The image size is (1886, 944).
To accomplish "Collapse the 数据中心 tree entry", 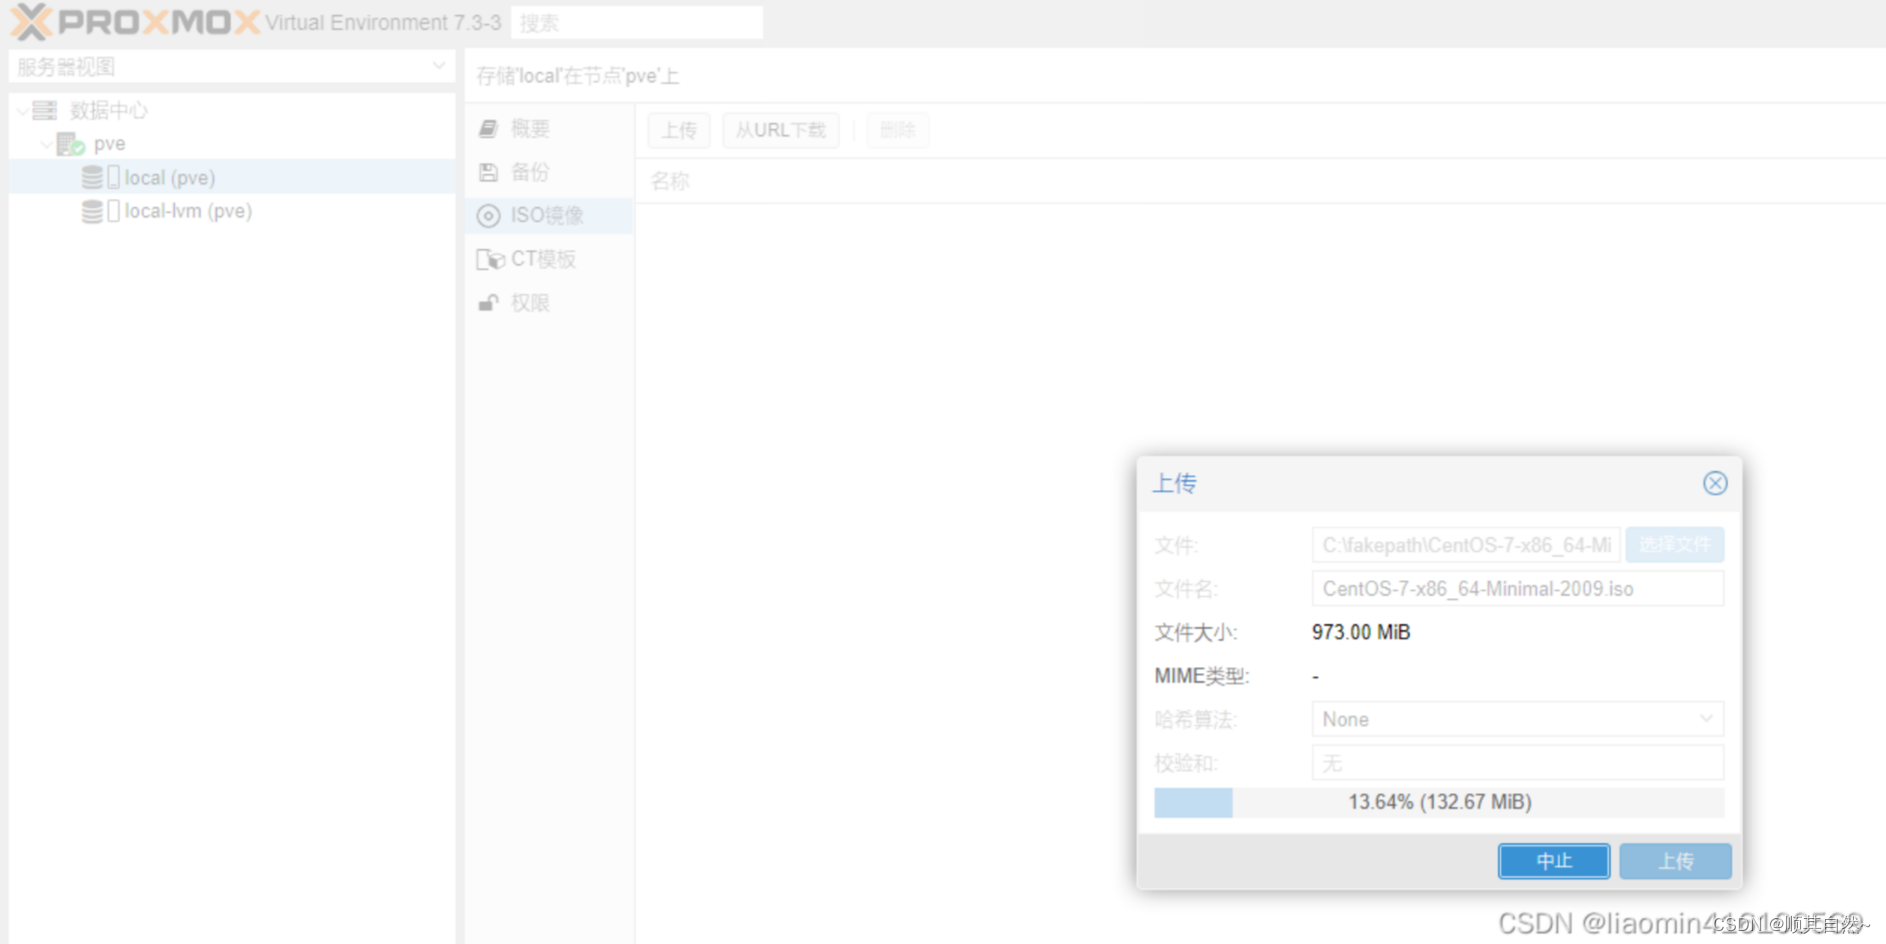I will point(20,110).
